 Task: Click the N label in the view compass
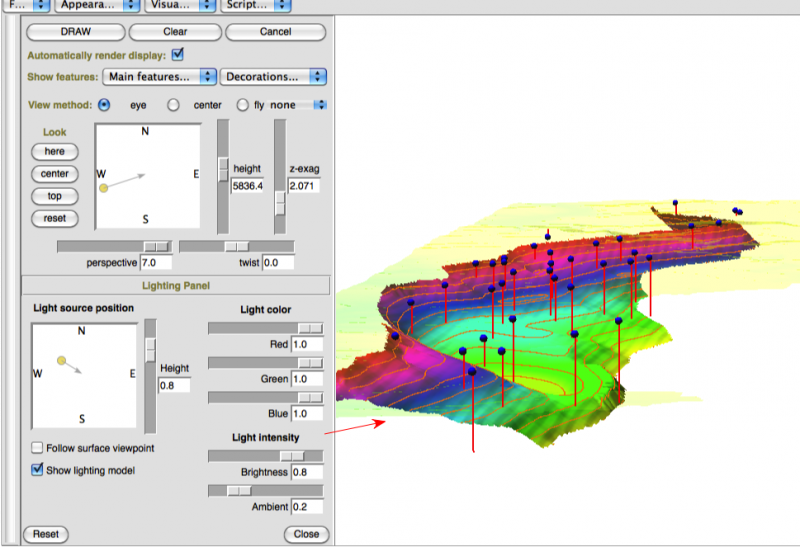(x=145, y=132)
